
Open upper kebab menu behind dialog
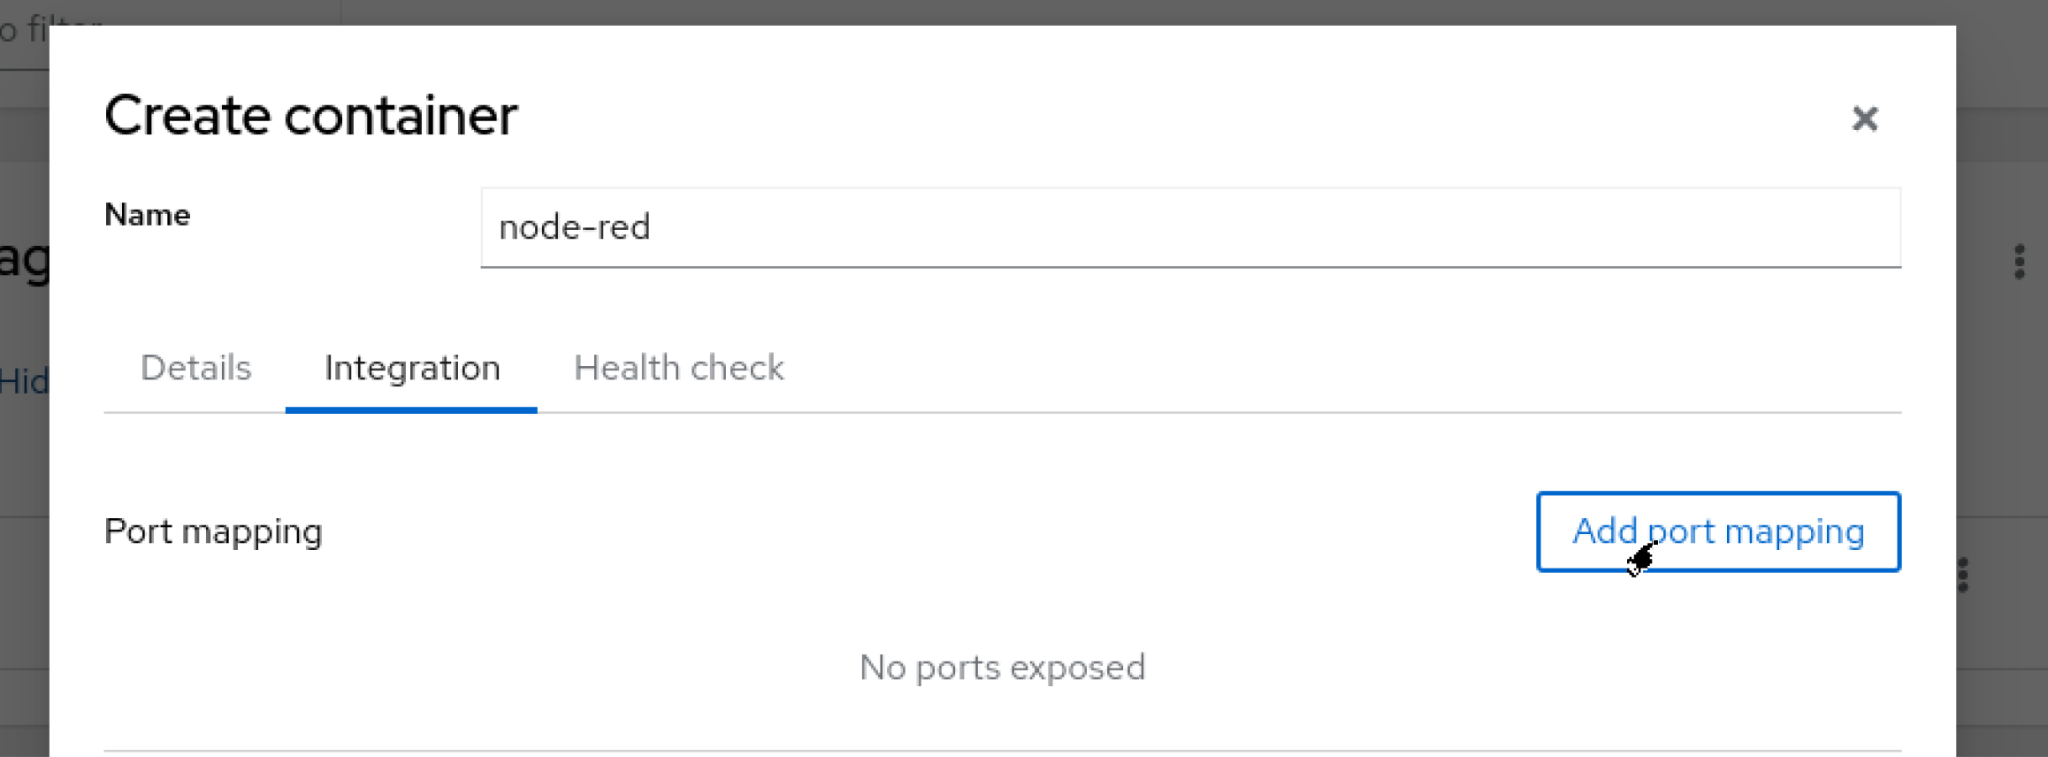[x=2019, y=262]
